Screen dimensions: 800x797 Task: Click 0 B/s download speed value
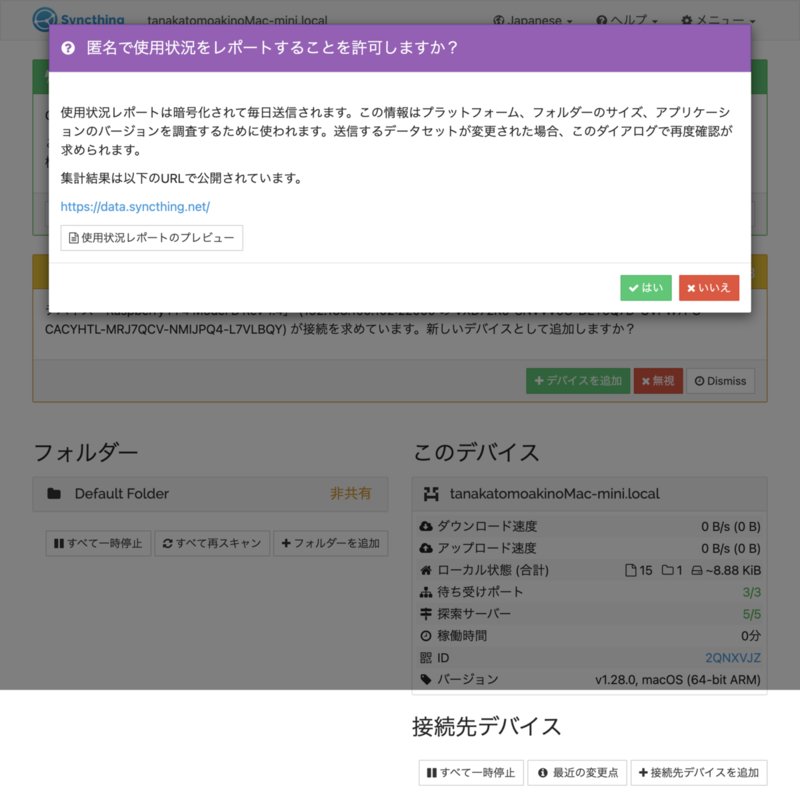731,527
